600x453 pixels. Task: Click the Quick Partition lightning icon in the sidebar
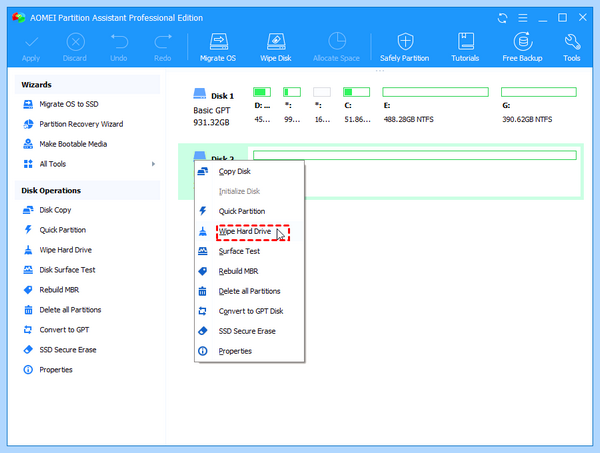pos(28,230)
